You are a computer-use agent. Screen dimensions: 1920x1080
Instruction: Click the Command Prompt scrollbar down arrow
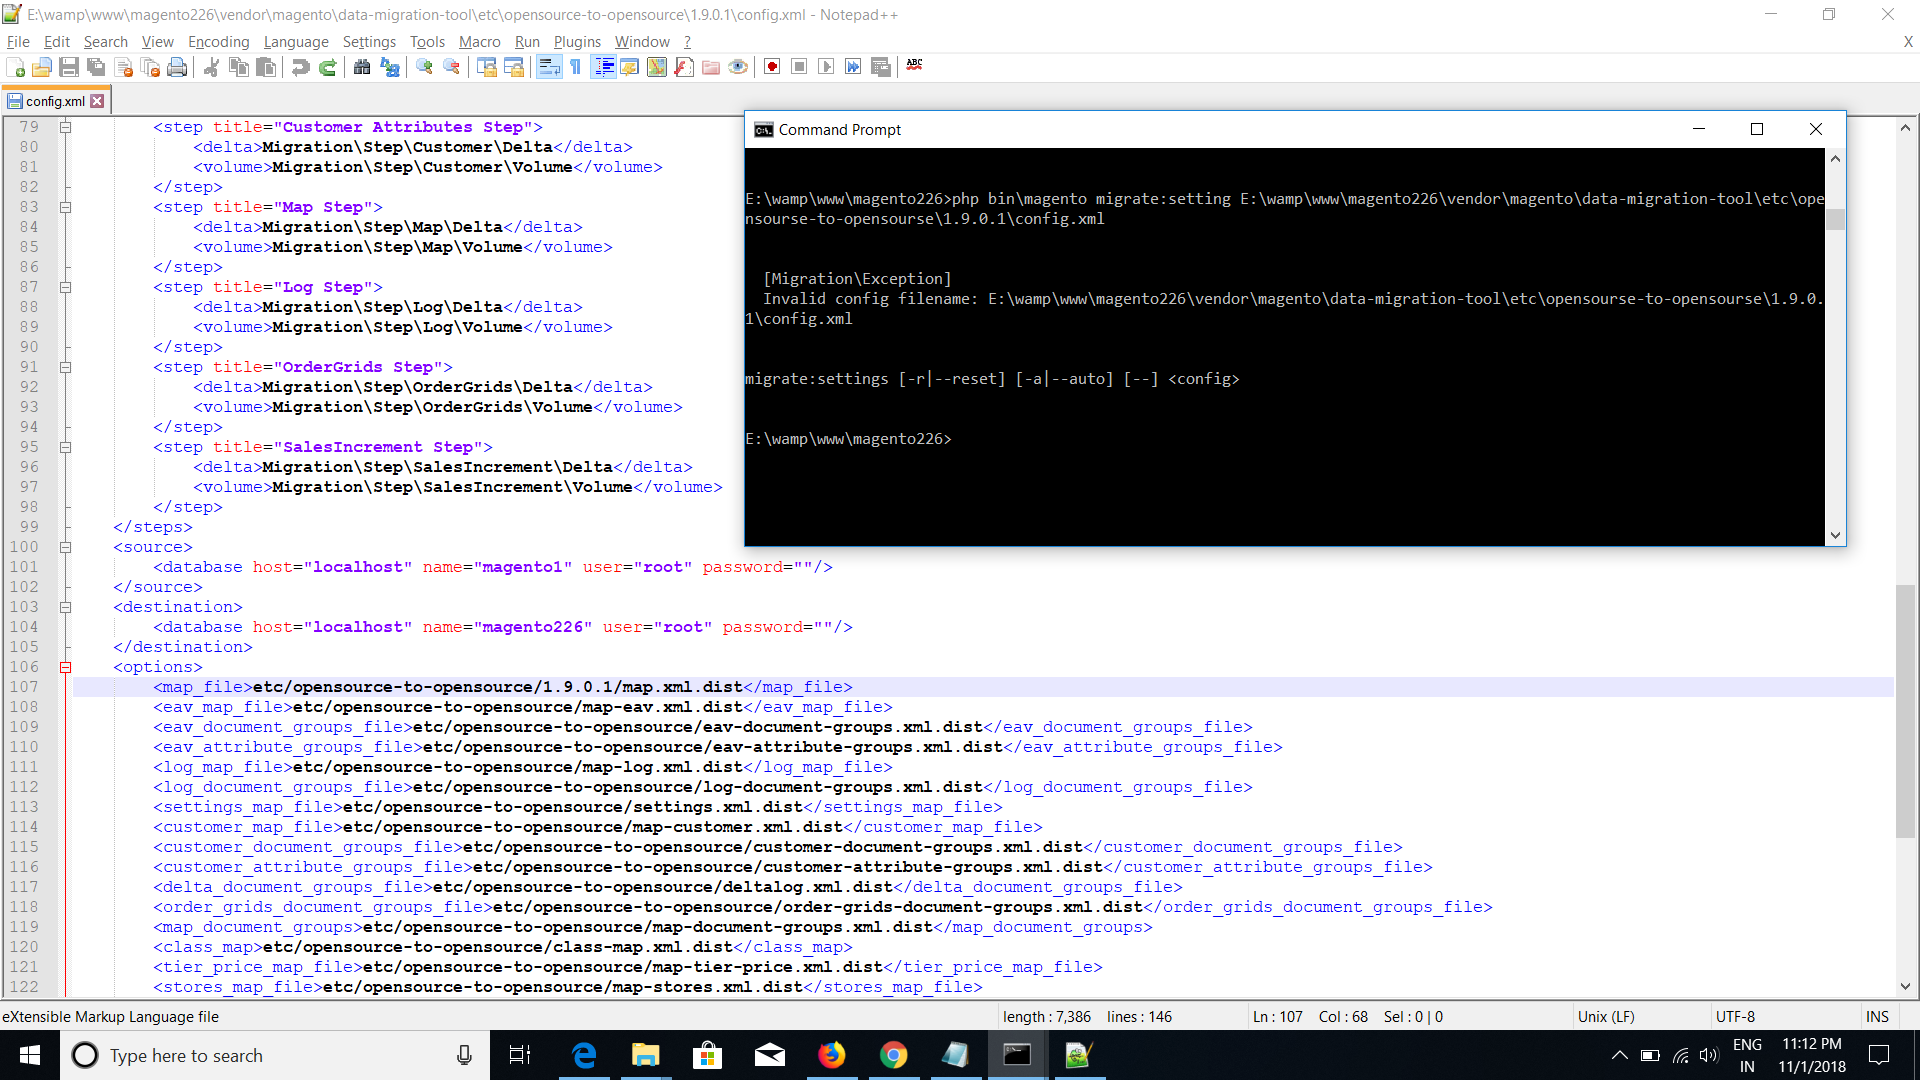point(1835,535)
